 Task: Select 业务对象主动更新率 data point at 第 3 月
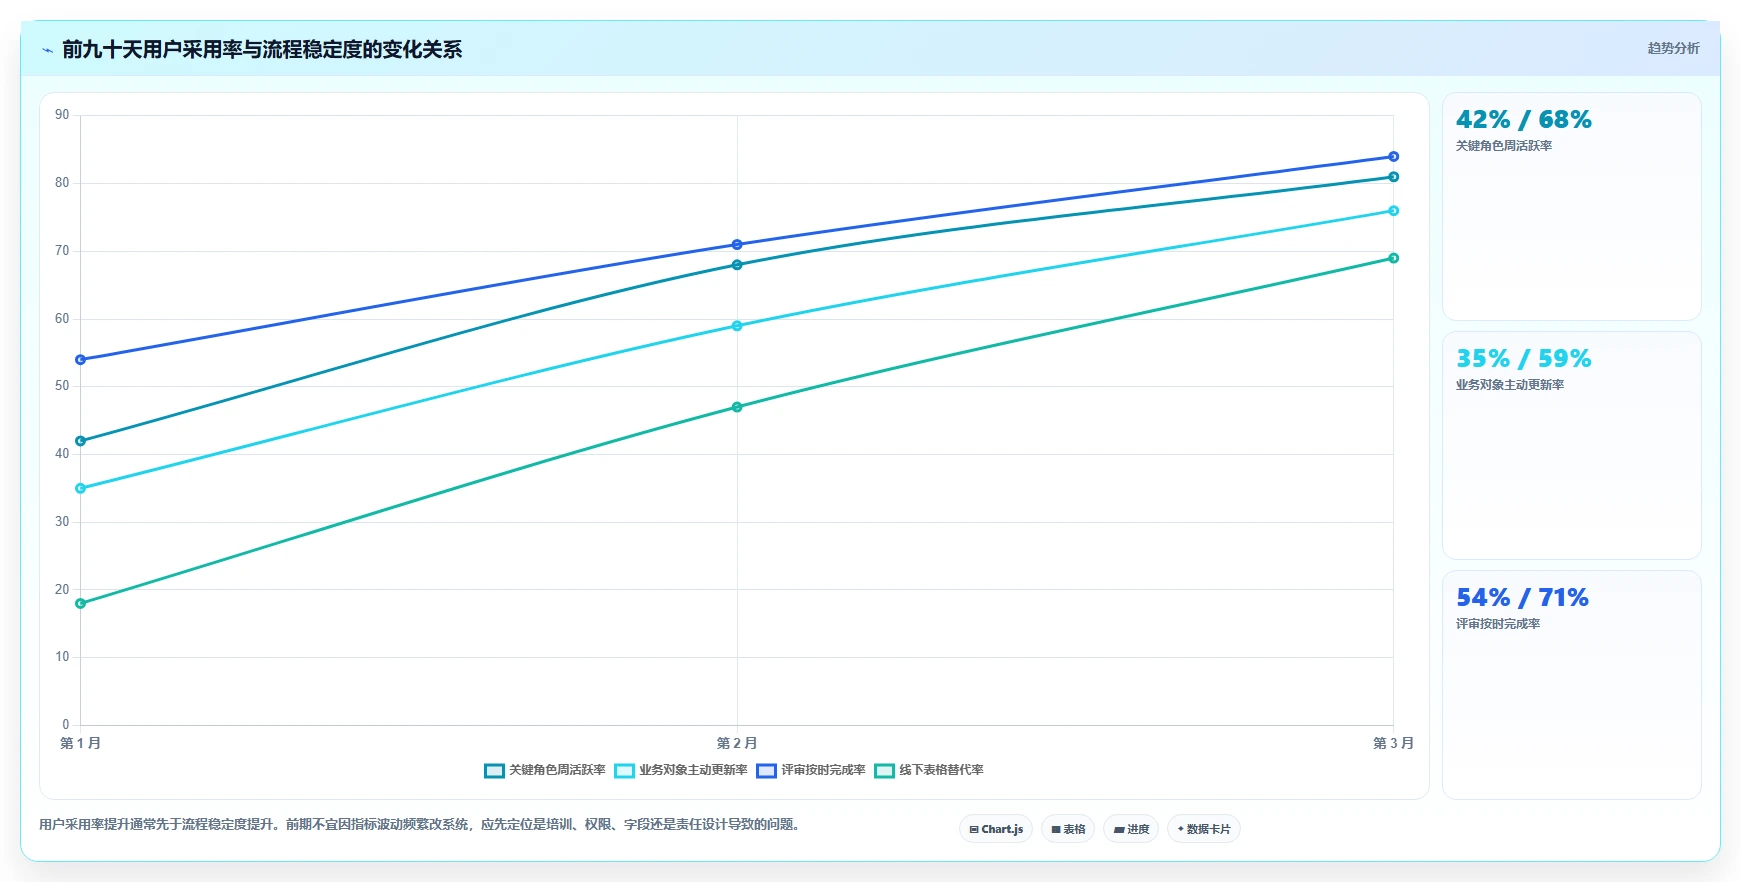tap(1393, 211)
